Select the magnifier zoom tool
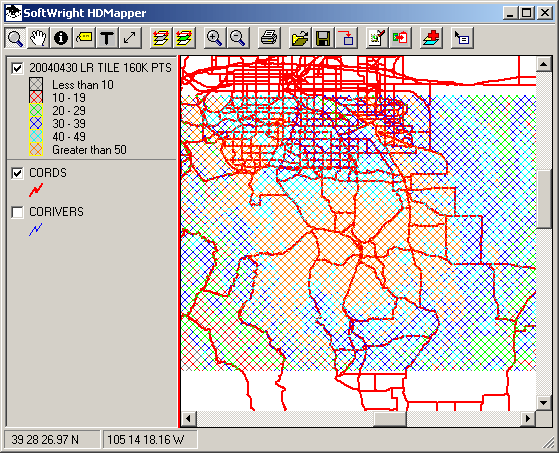The height and width of the screenshot is (453, 559). click(x=15, y=38)
